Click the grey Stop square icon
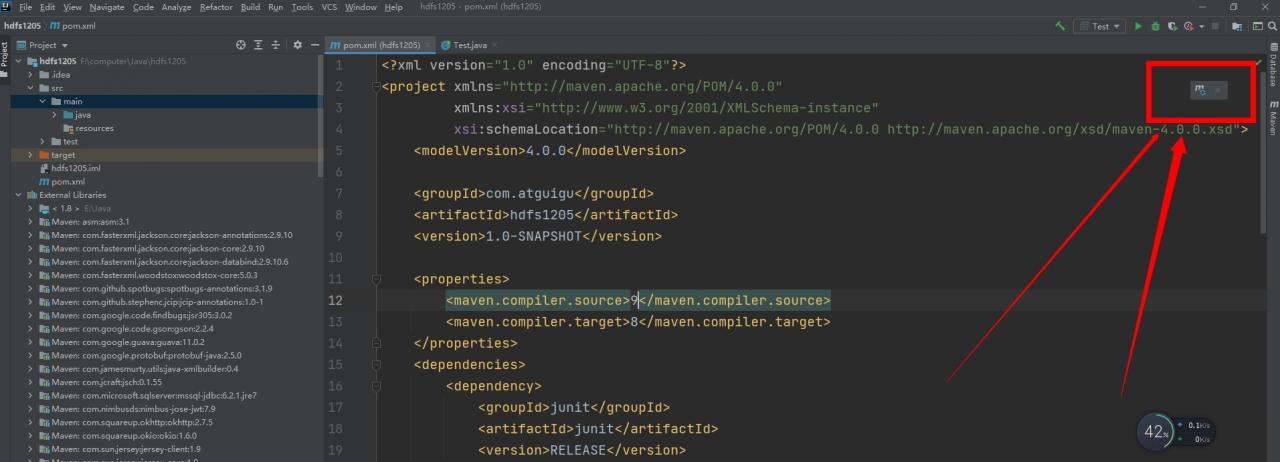 (x=1215, y=26)
